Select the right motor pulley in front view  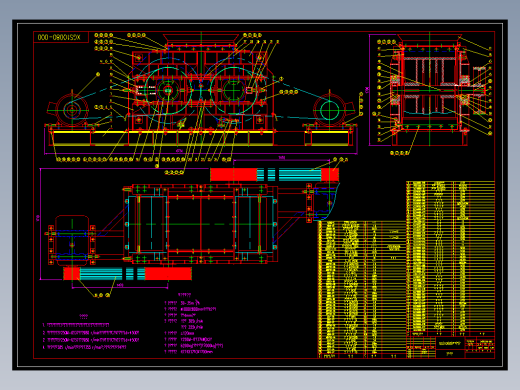329,110
